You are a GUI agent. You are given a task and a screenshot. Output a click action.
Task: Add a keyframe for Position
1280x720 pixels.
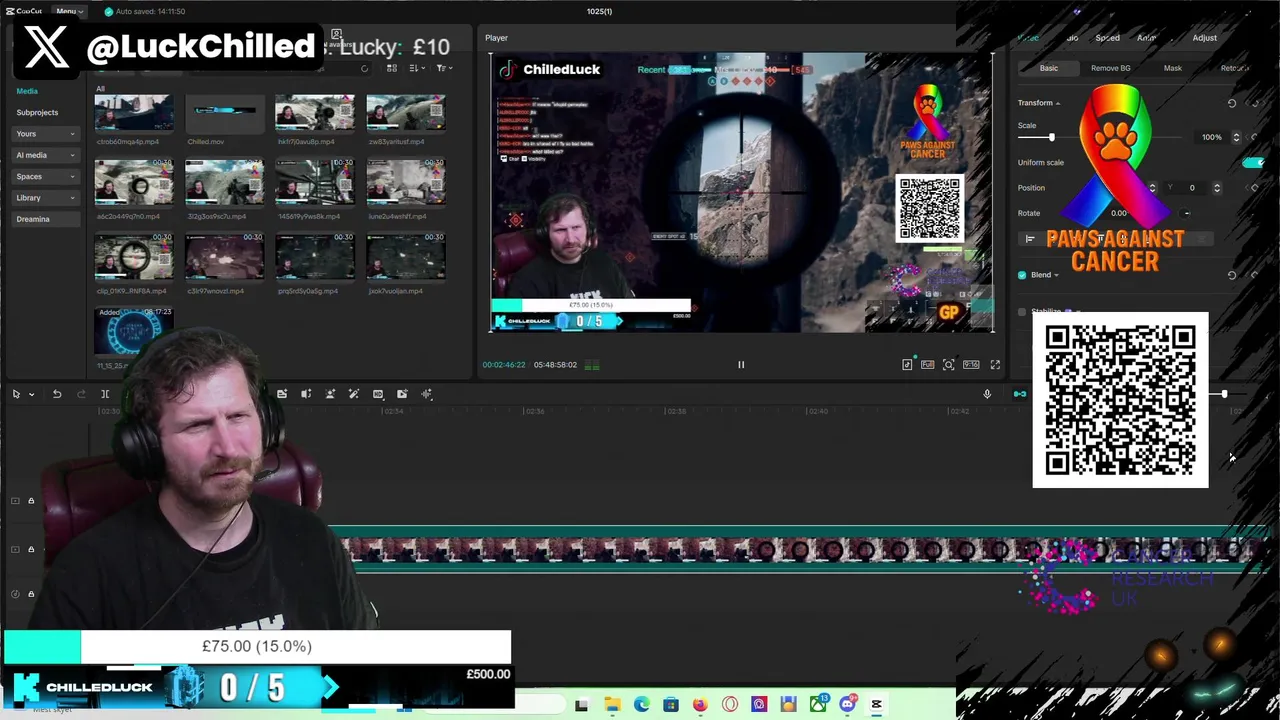tap(1254, 188)
